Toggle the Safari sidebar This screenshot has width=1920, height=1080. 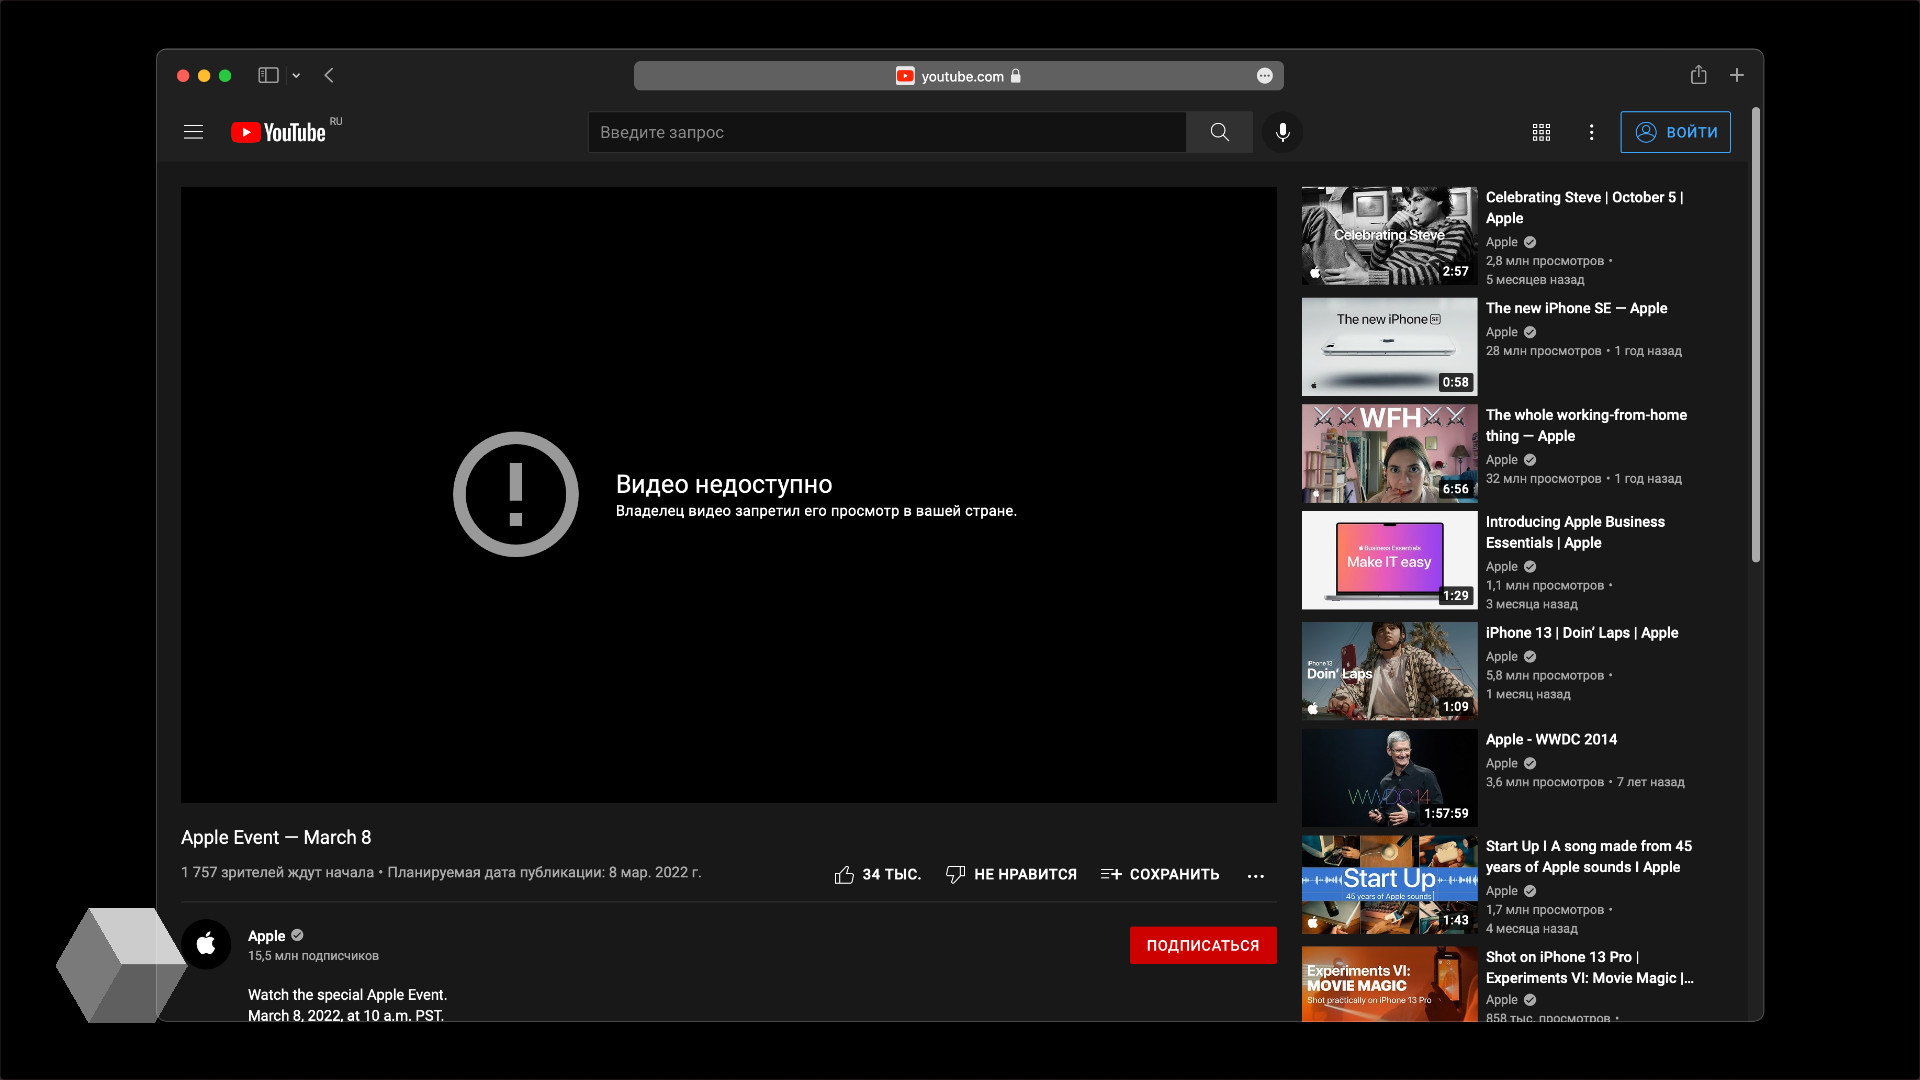(x=268, y=75)
